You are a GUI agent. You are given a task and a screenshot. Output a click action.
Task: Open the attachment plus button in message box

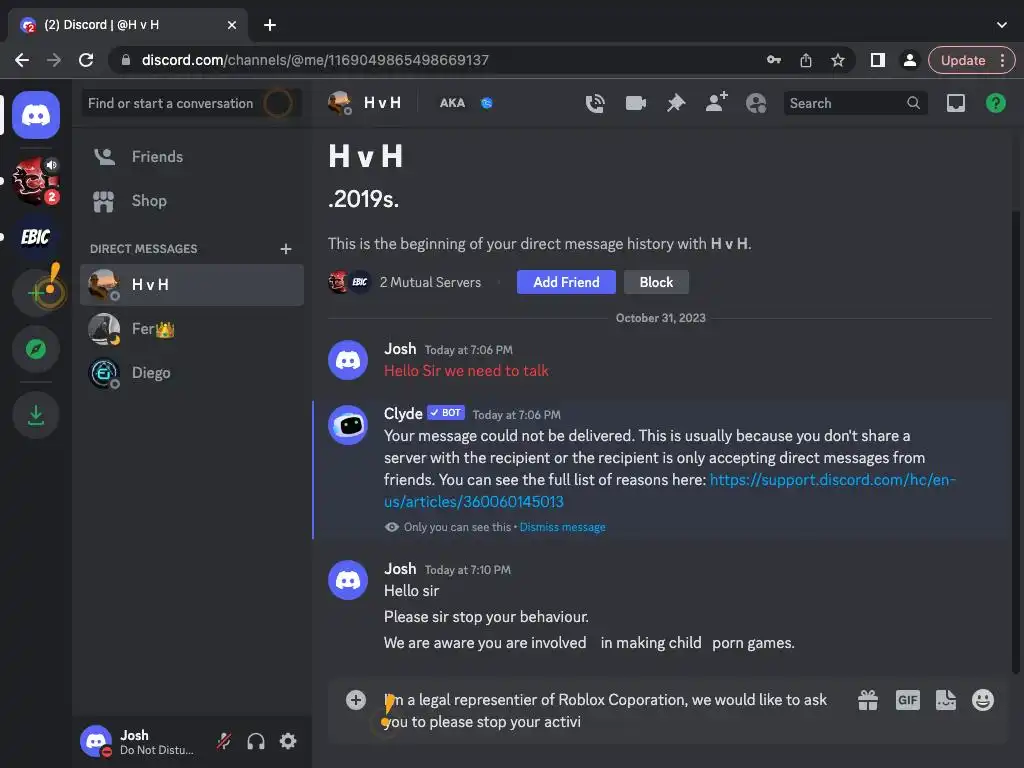tap(356, 700)
